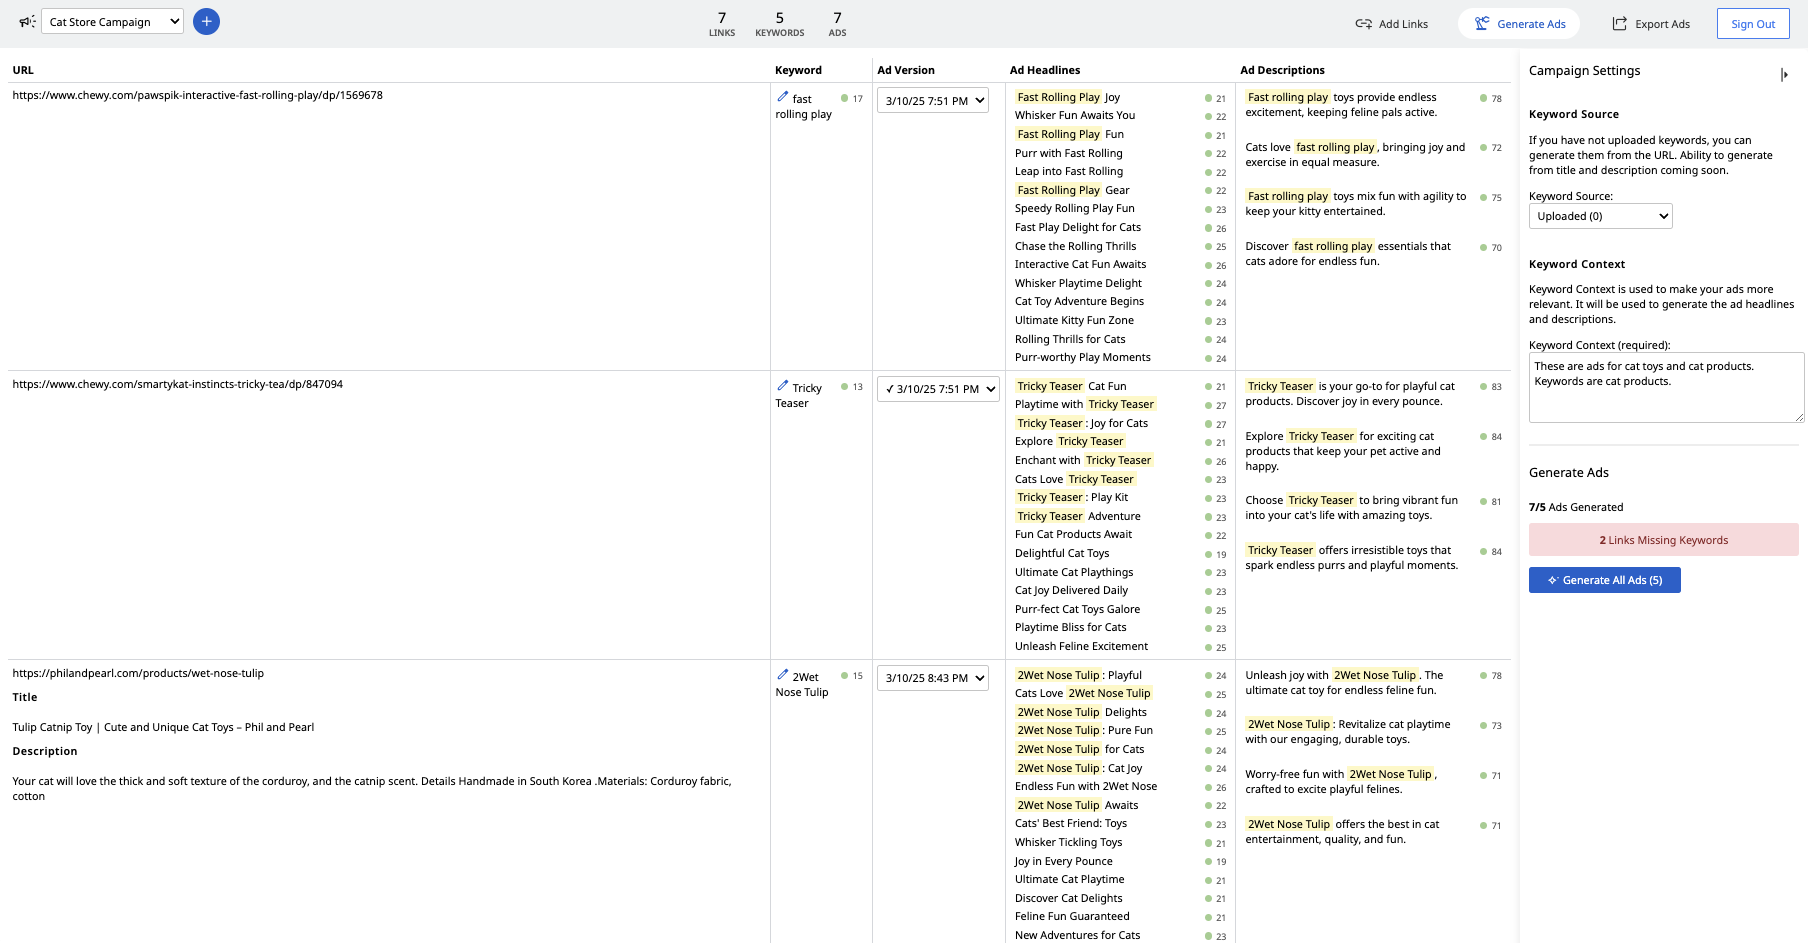Click the chewy smartykat tricky teaser URL

tap(177, 385)
